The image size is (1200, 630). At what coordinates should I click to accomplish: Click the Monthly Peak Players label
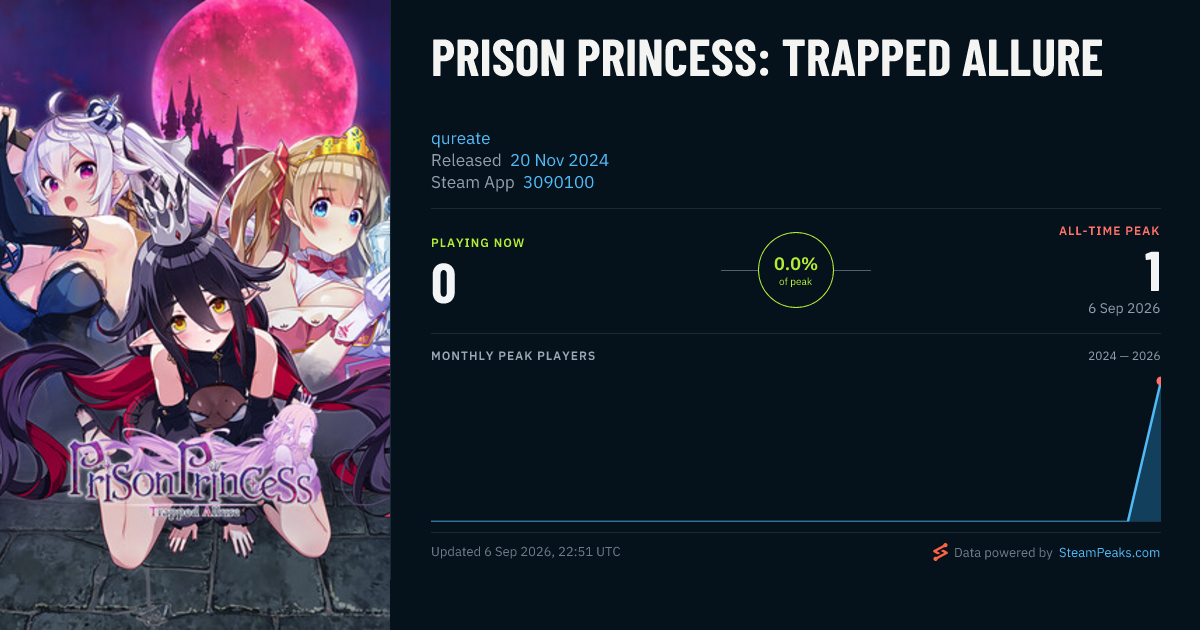pos(513,356)
